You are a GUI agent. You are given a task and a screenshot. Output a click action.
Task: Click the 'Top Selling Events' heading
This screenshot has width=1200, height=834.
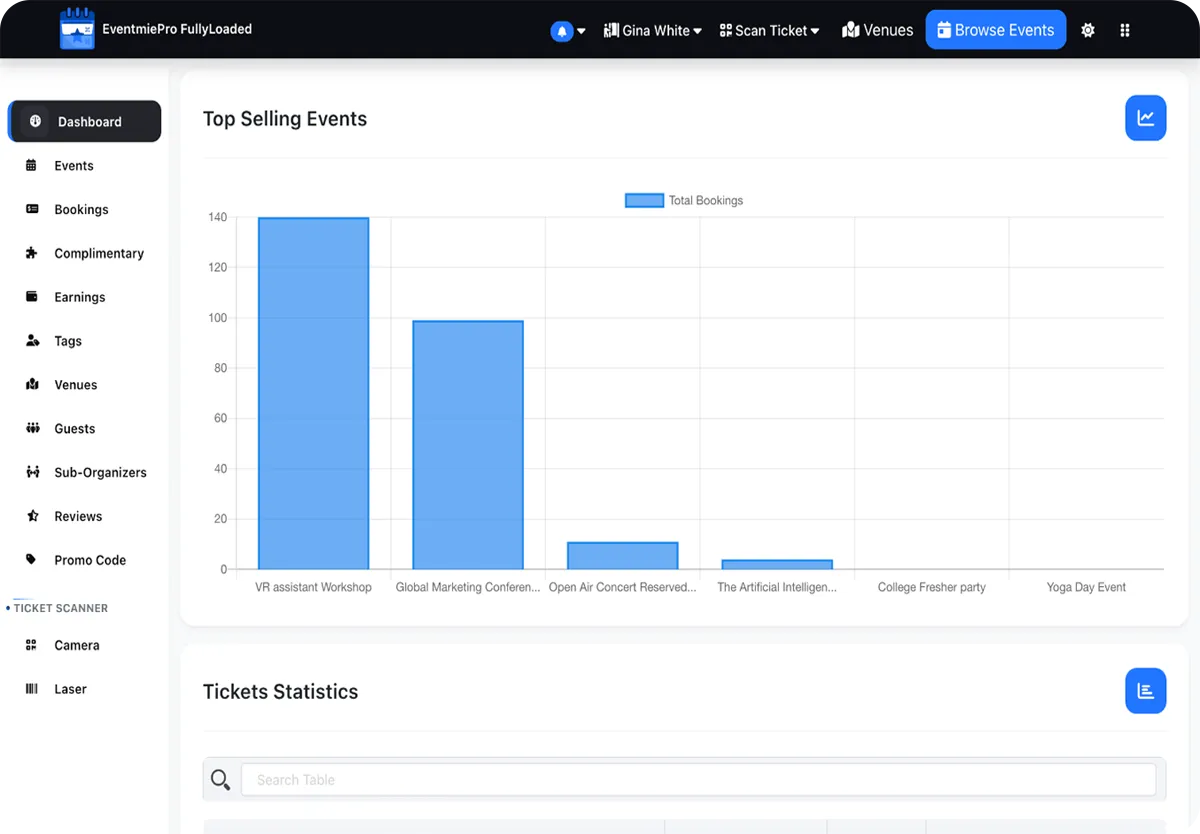[x=285, y=119]
